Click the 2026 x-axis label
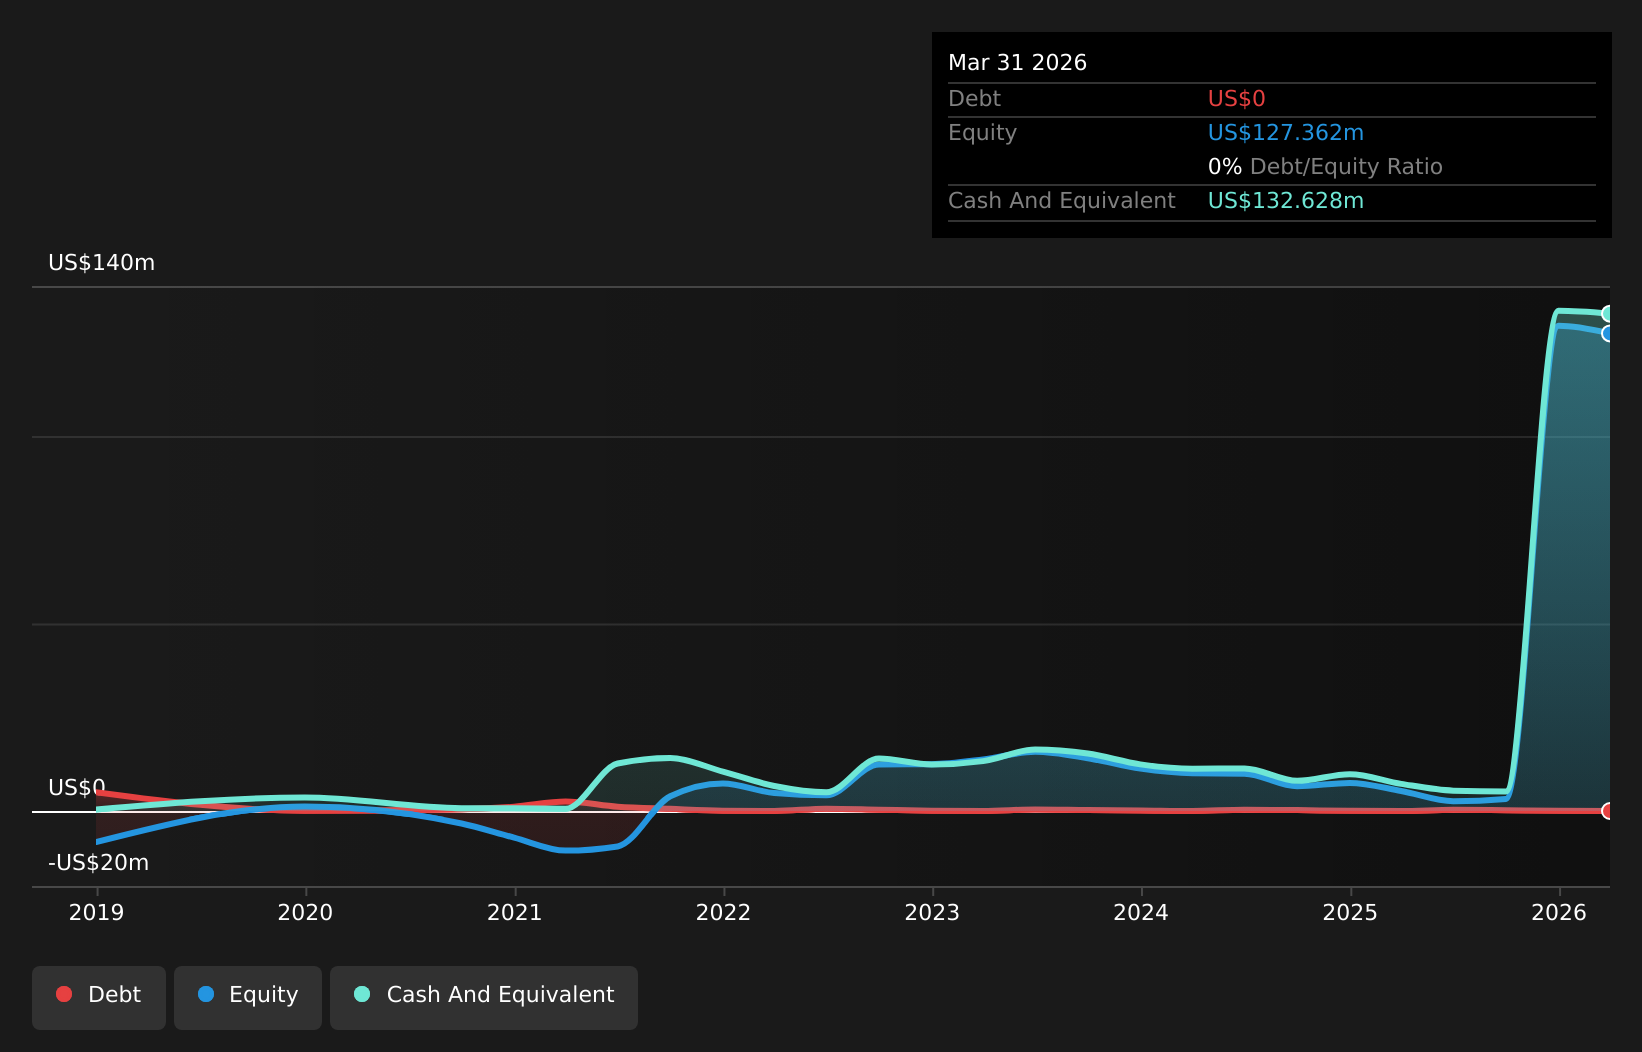The image size is (1642, 1052). (1559, 913)
